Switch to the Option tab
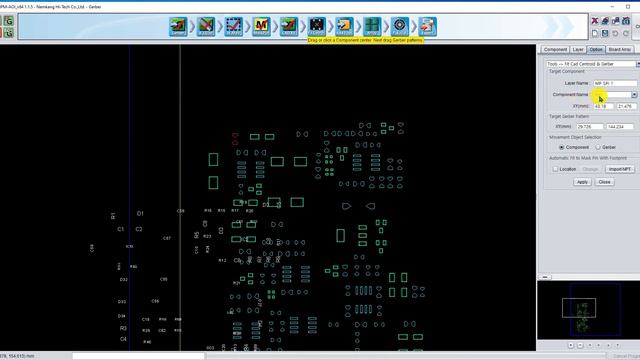The width and height of the screenshot is (640, 360). 596,49
